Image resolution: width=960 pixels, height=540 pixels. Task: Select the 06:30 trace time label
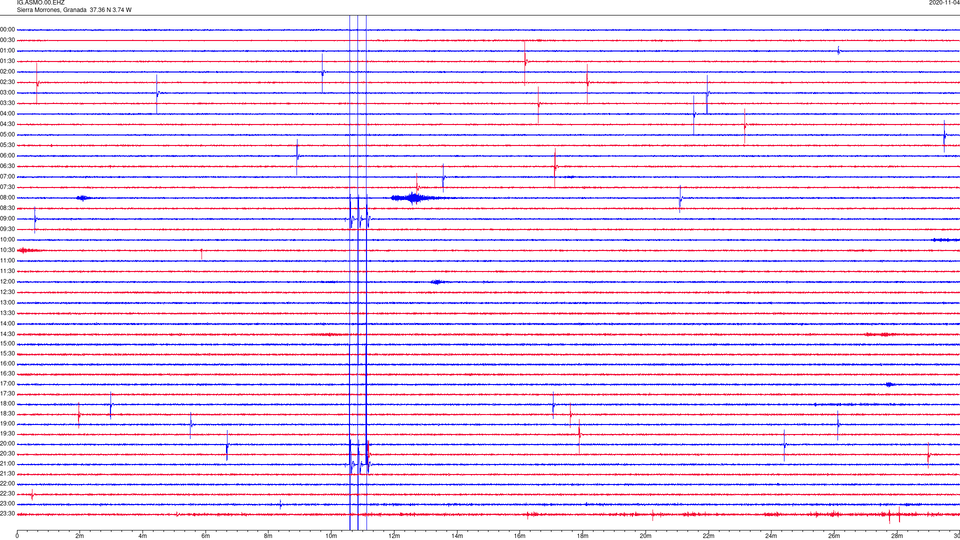pyautogui.click(x=7, y=166)
